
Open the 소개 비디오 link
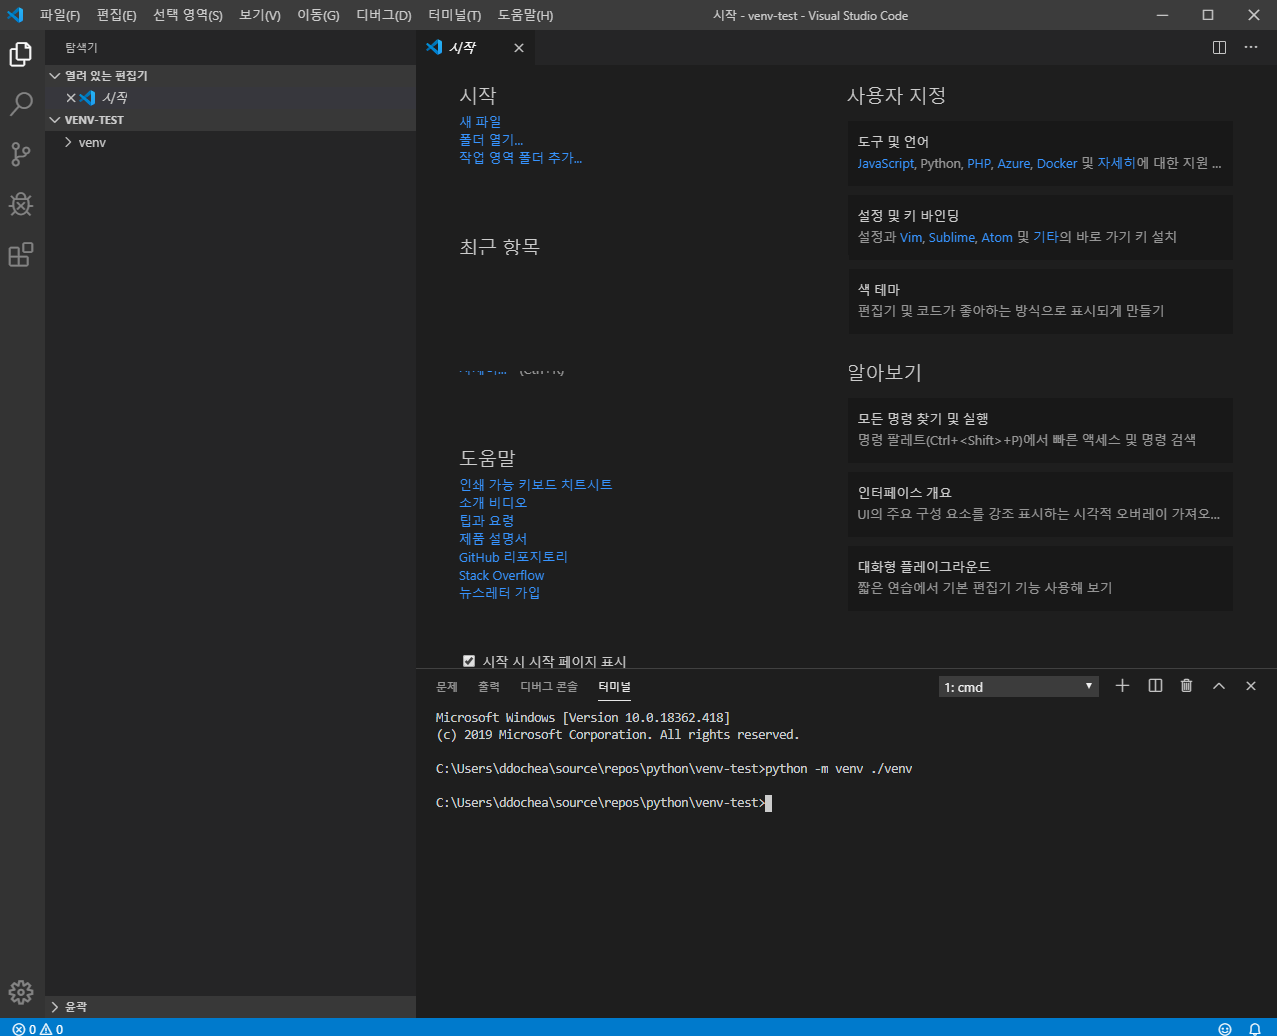[493, 503]
